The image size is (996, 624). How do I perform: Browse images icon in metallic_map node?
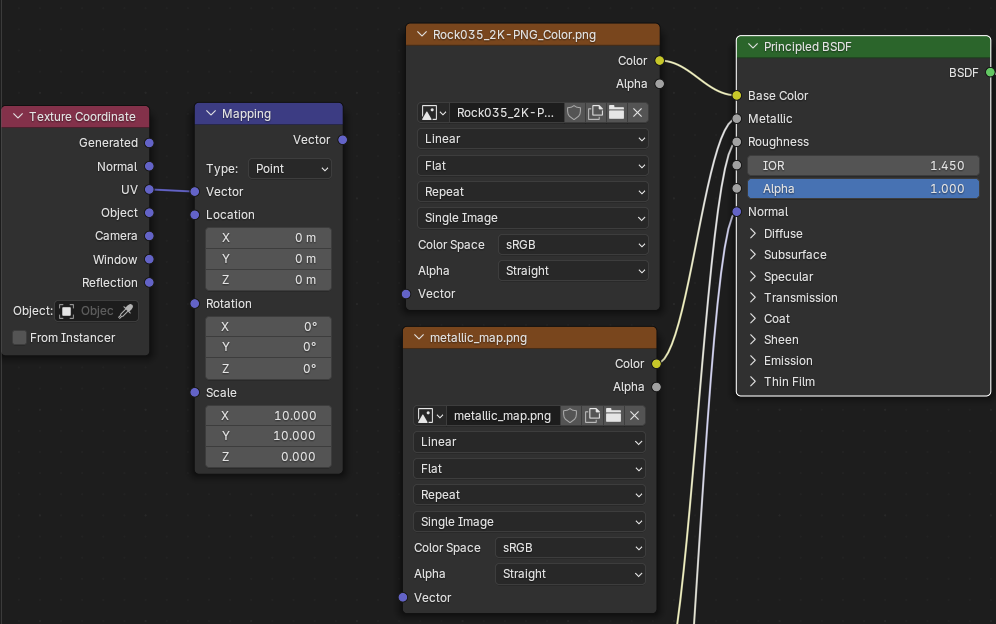pyautogui.click(x=430, y=416)
